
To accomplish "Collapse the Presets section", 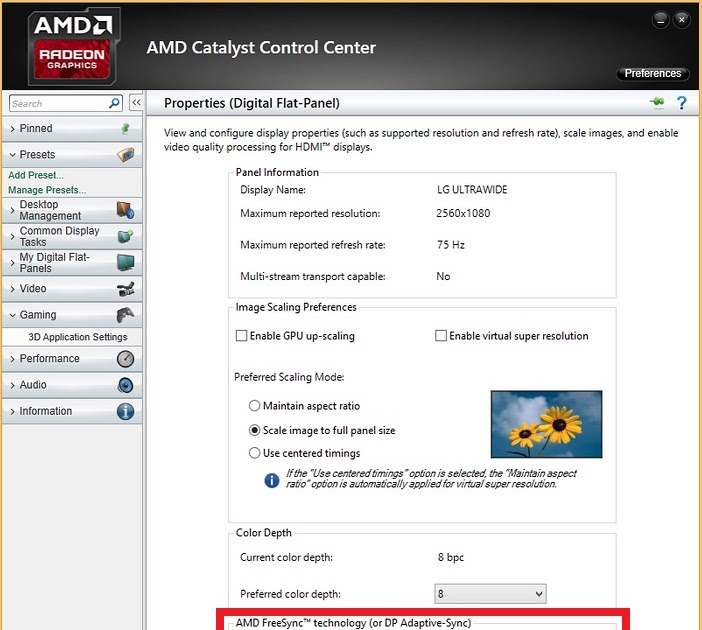I will [x=13, y=155].
